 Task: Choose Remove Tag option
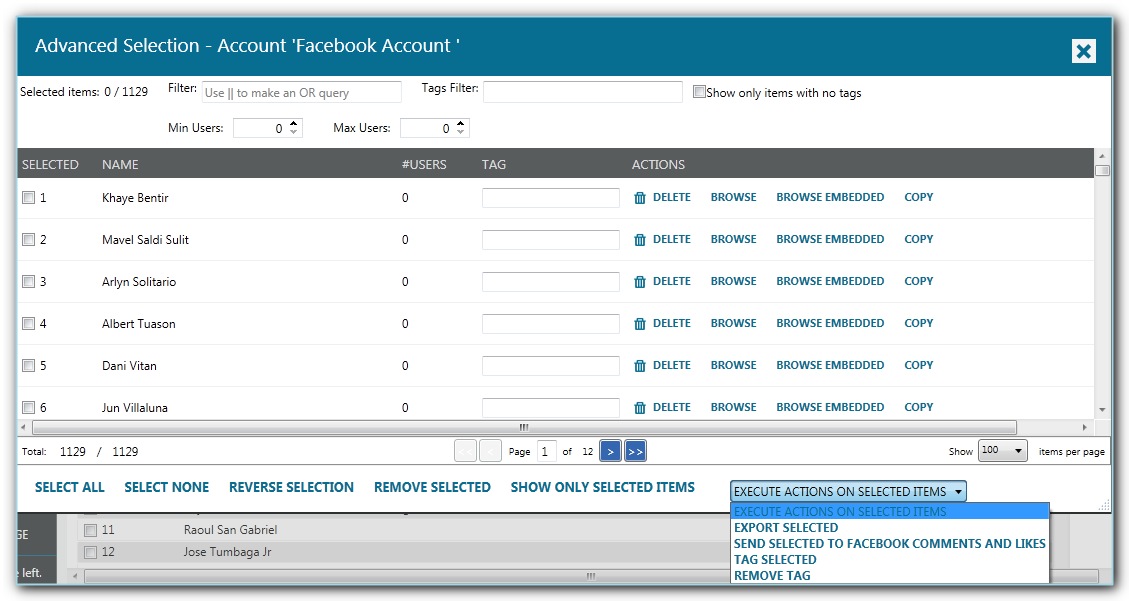772,576
